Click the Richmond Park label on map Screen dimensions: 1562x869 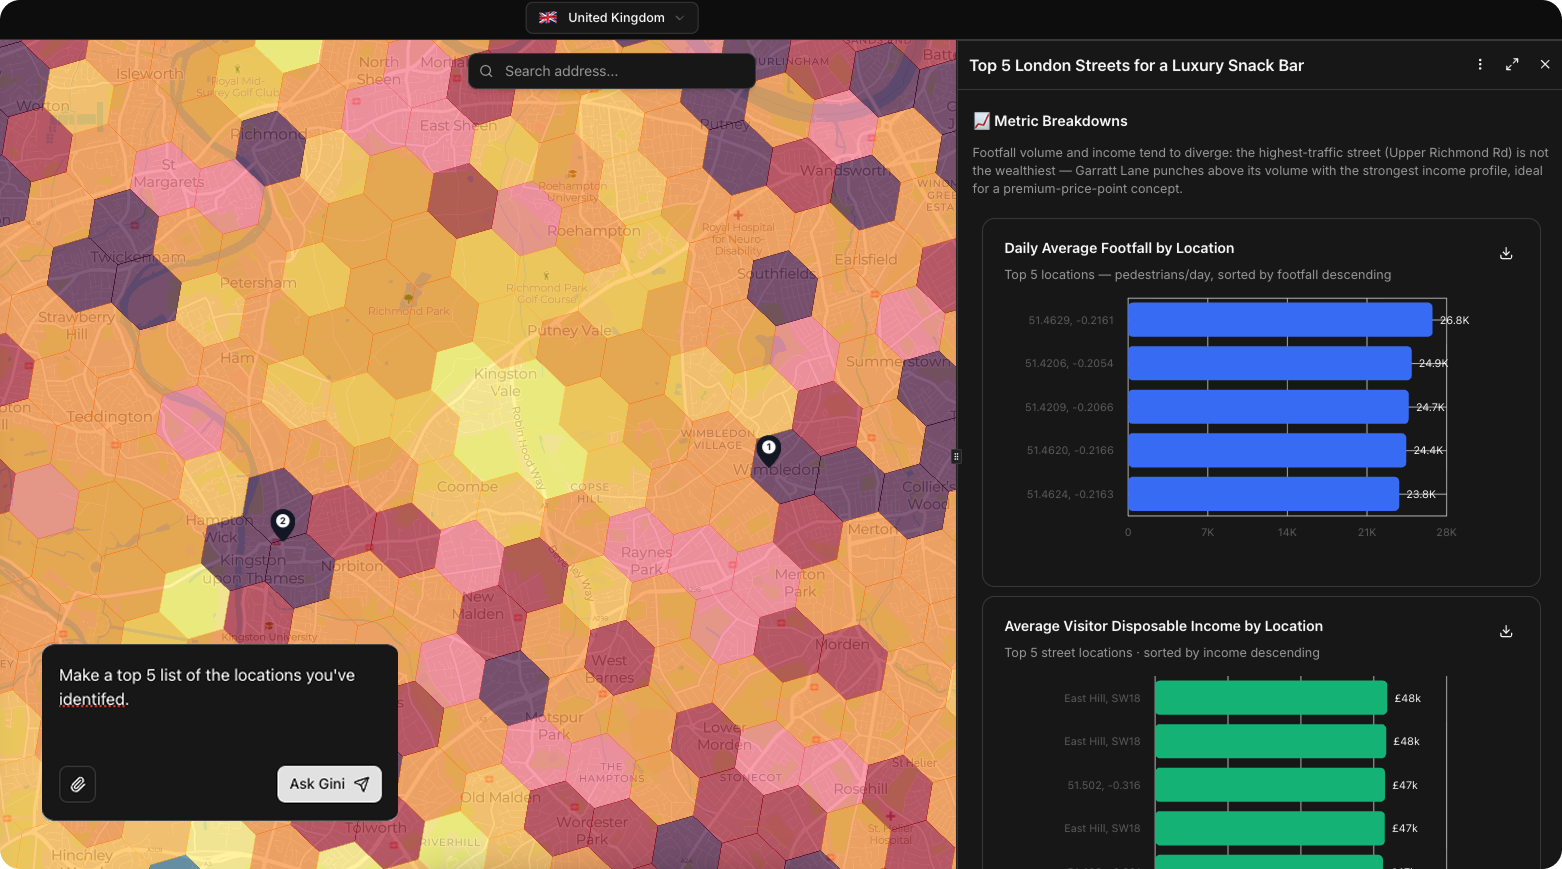pos(409,311)
